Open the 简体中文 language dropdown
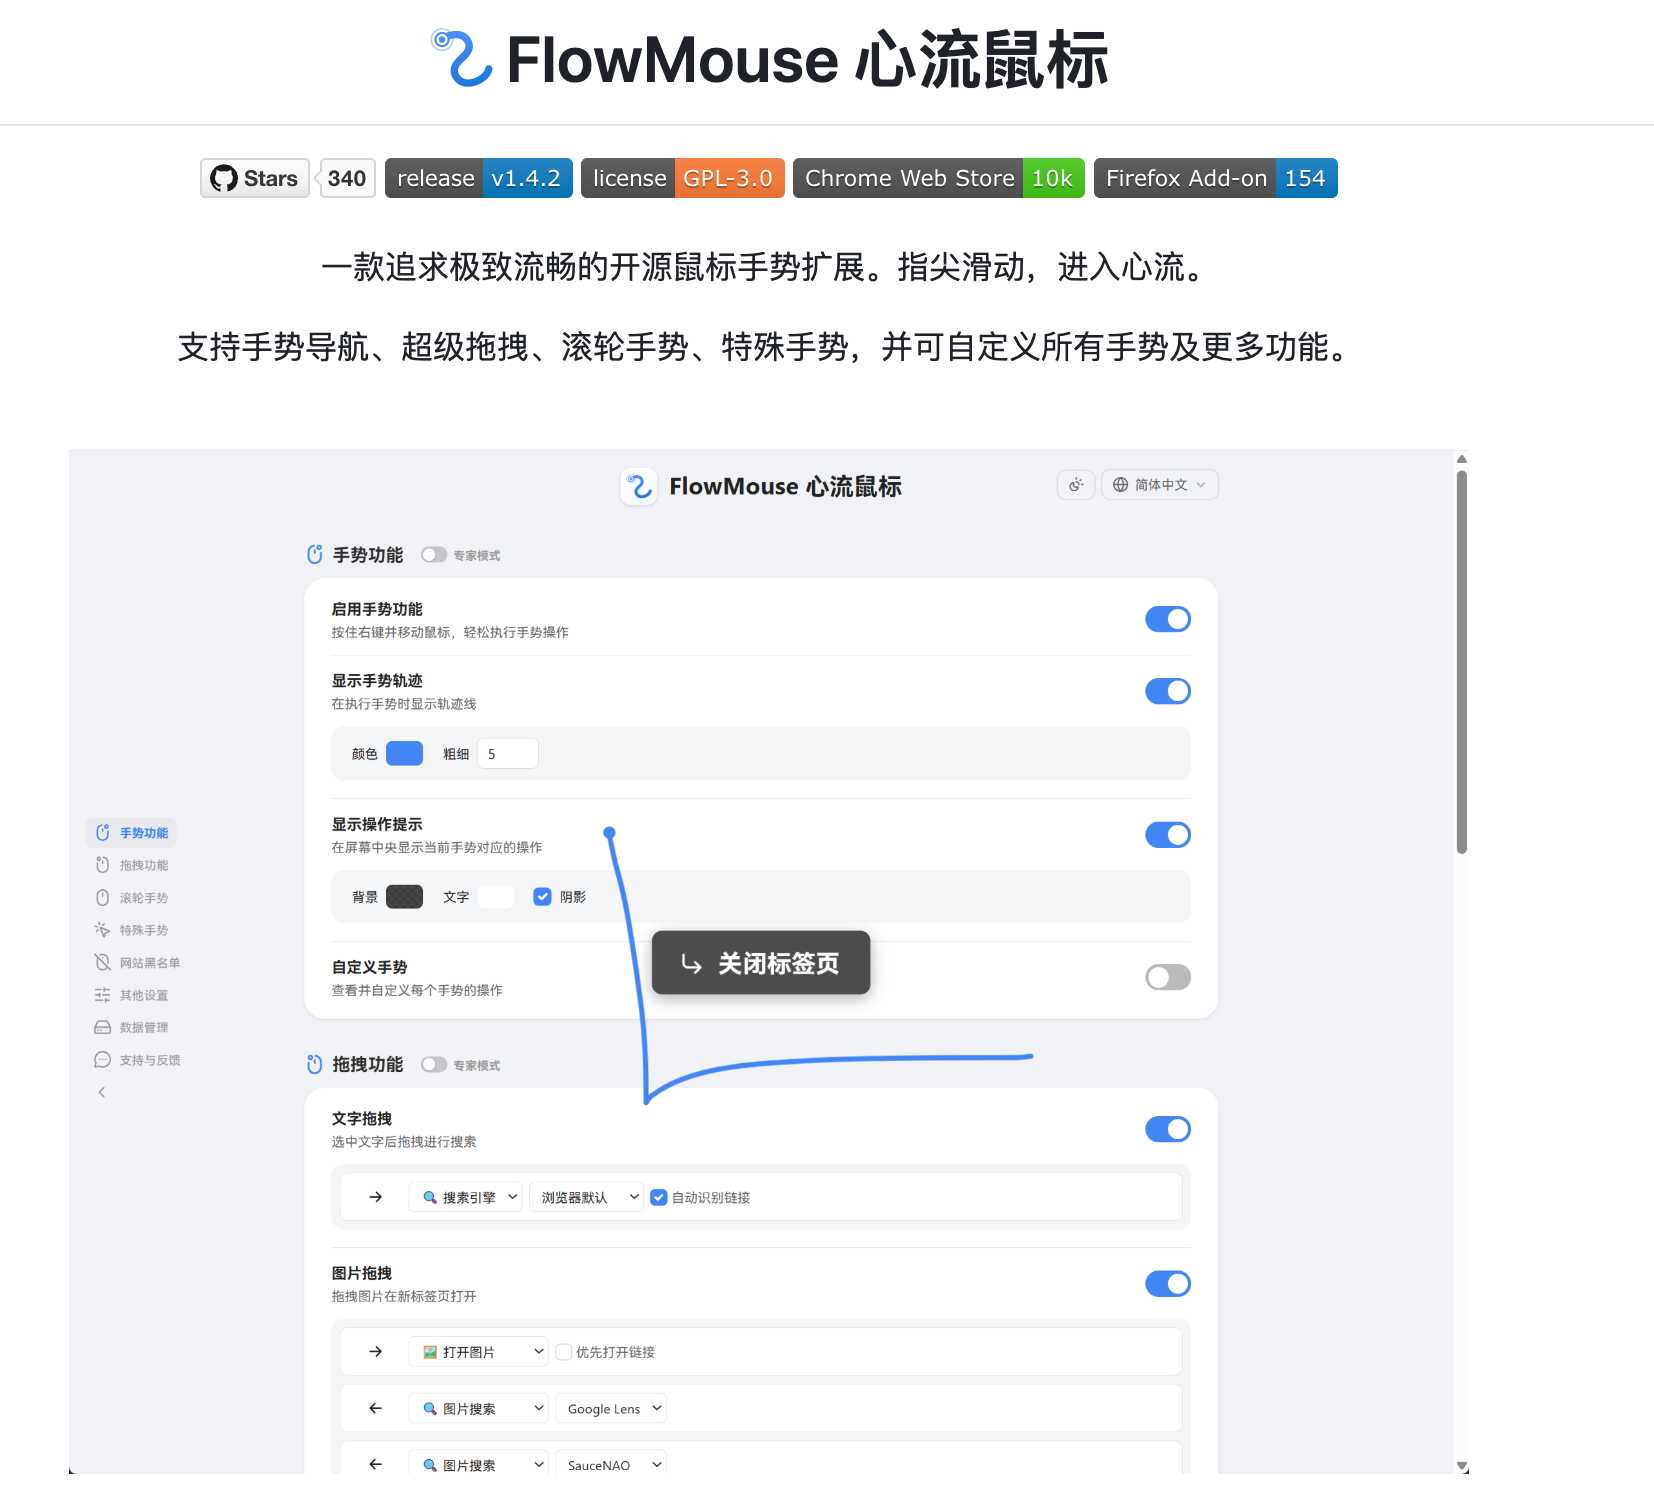Image resolution: width=1654 pixels, height=1500 pixels. coord(1160,485)
